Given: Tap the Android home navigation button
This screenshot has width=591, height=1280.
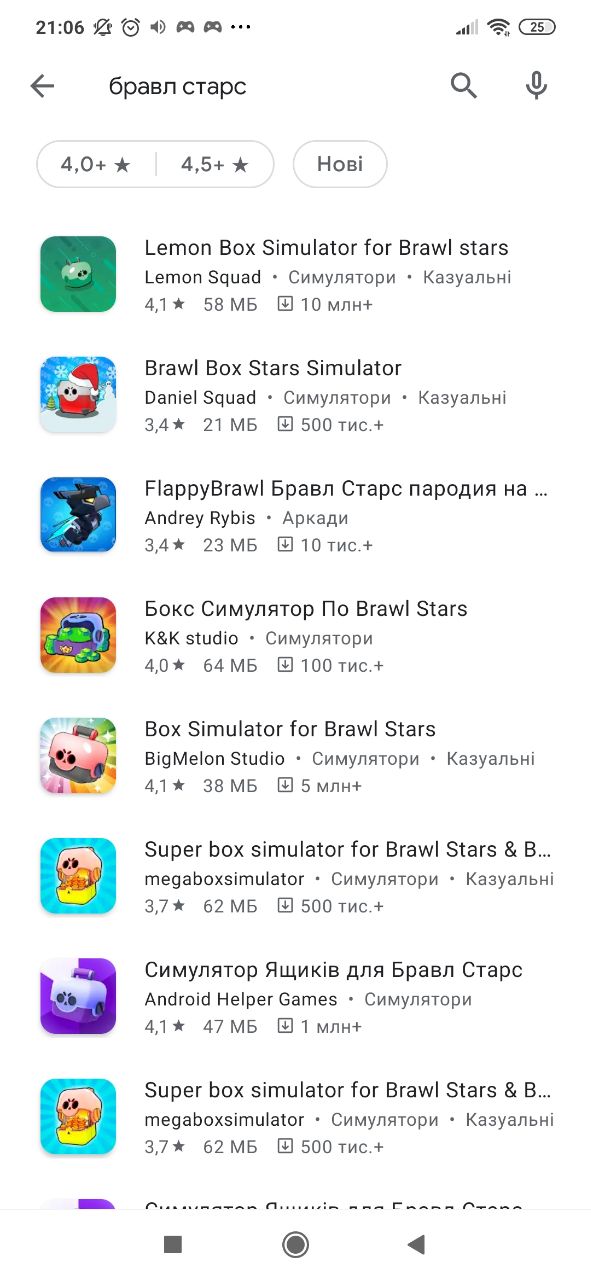Looking at the screenshot, I should pyautogui.click(x=295, y=1244).
